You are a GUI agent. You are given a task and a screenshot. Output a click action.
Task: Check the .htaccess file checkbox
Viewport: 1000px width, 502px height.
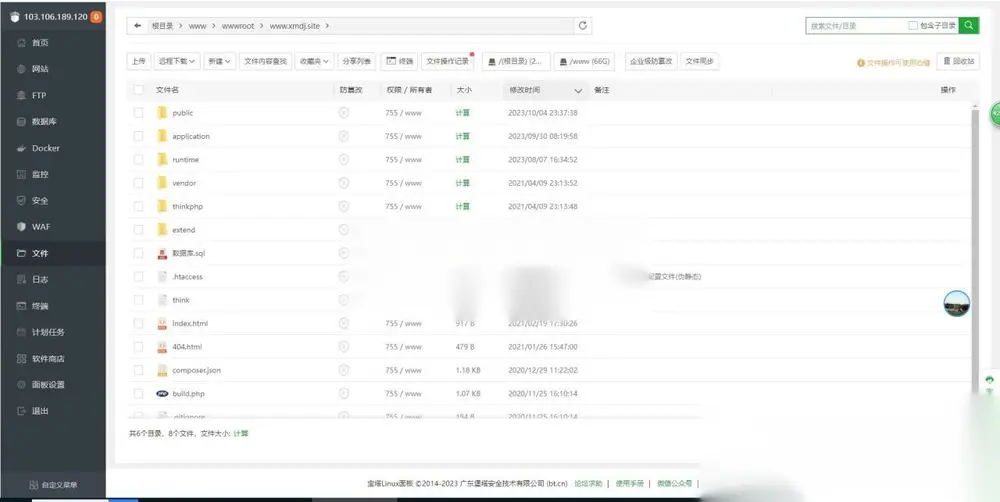pos(138,276)
